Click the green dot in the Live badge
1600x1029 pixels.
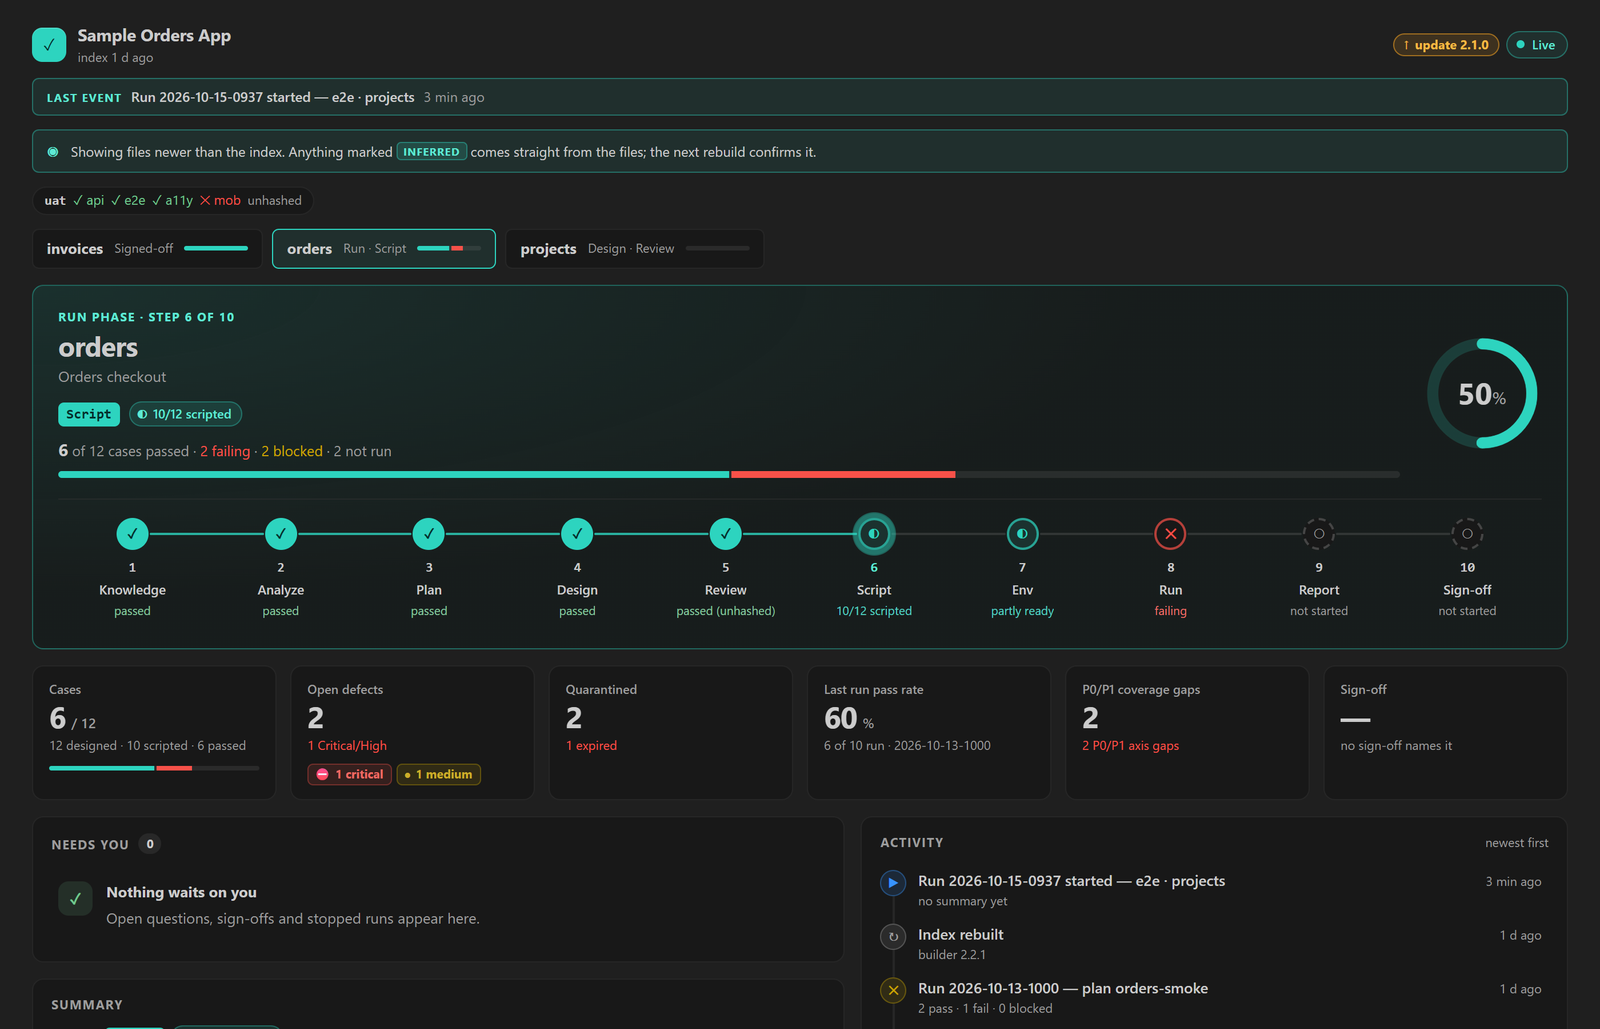tap(1521, 45)
